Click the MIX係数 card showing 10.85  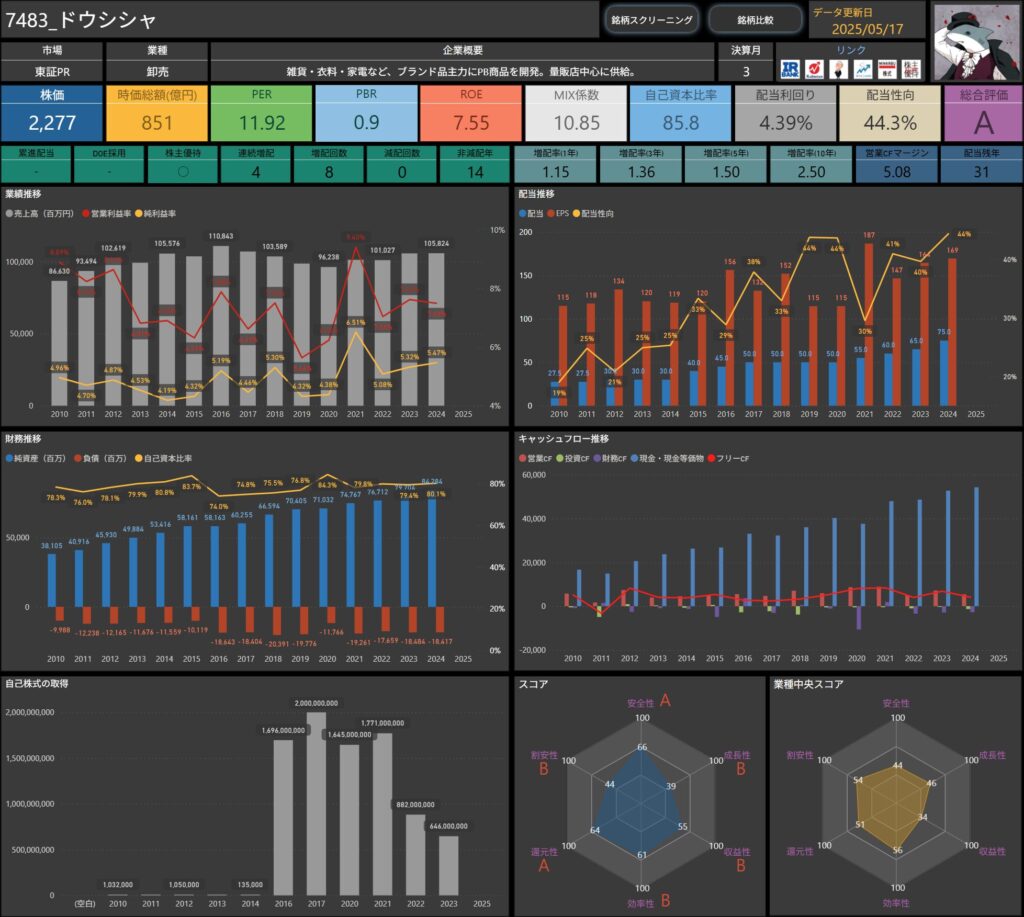coord(576,113)
